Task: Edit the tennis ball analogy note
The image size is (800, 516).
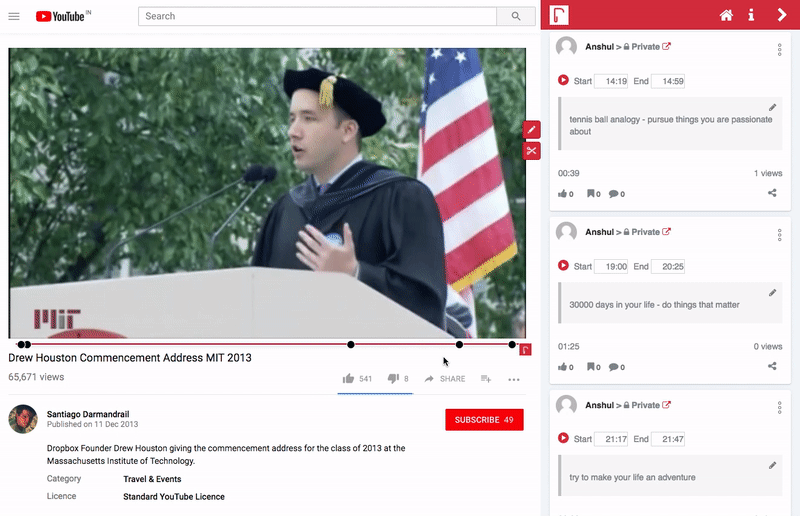Action: [772, 107]
